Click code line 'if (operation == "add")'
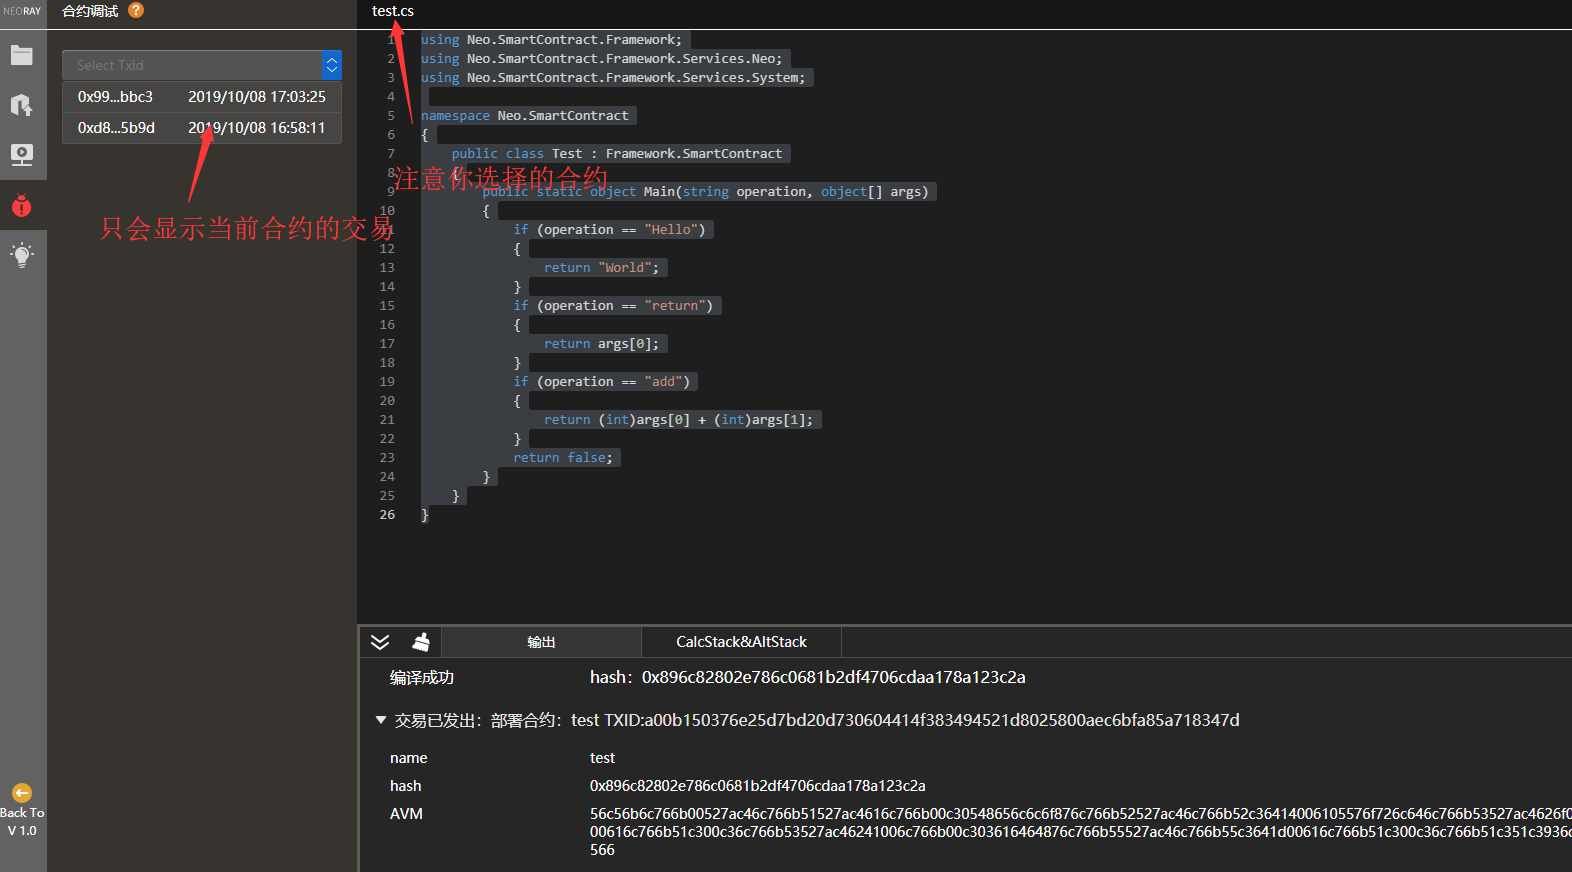 tap(601, 382)
